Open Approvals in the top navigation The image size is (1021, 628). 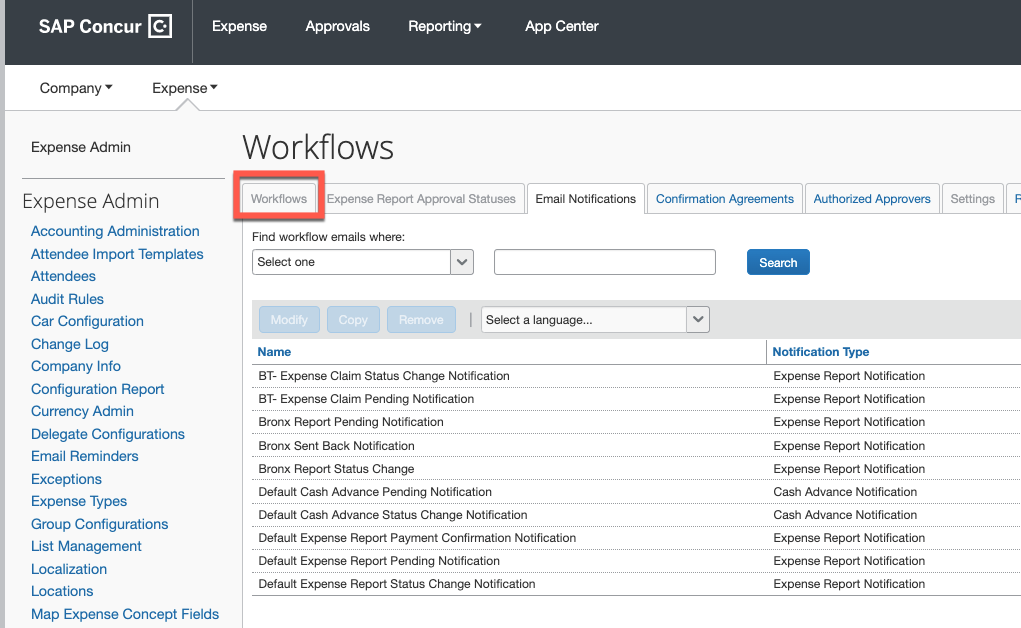click(x=337, y=26)
